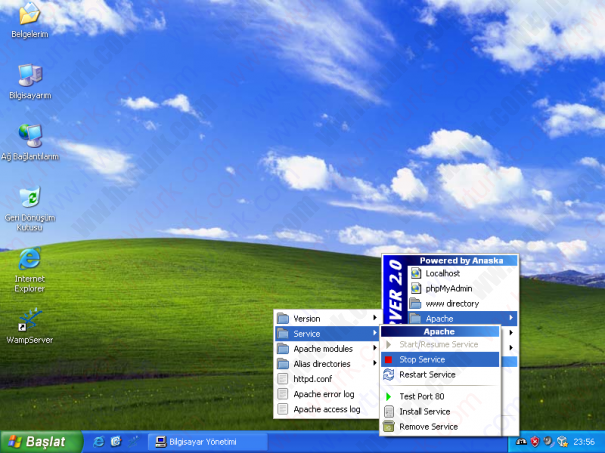Choose Restart Service for Apache
Screen dimensions: 605x453
pos(440,375)
